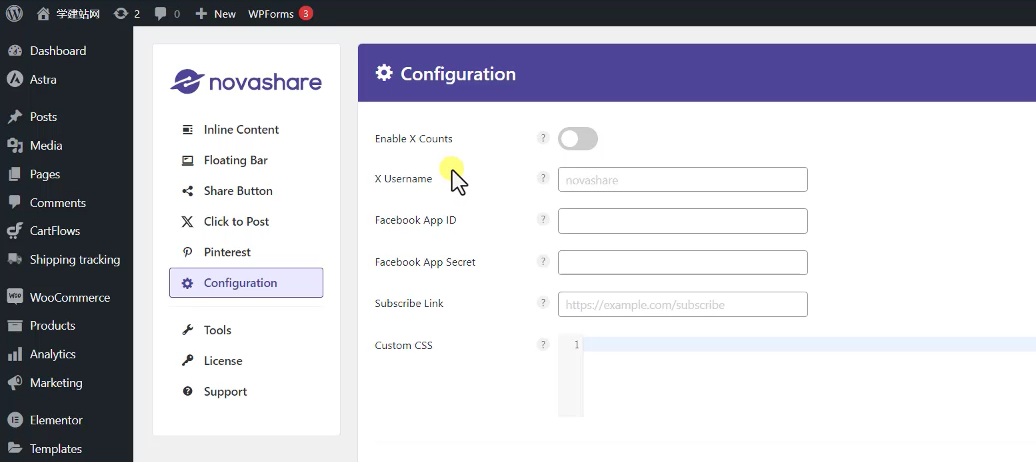Enable the X Counts toggle switch
Screen dimensions: 1036x462
(578, 139)
